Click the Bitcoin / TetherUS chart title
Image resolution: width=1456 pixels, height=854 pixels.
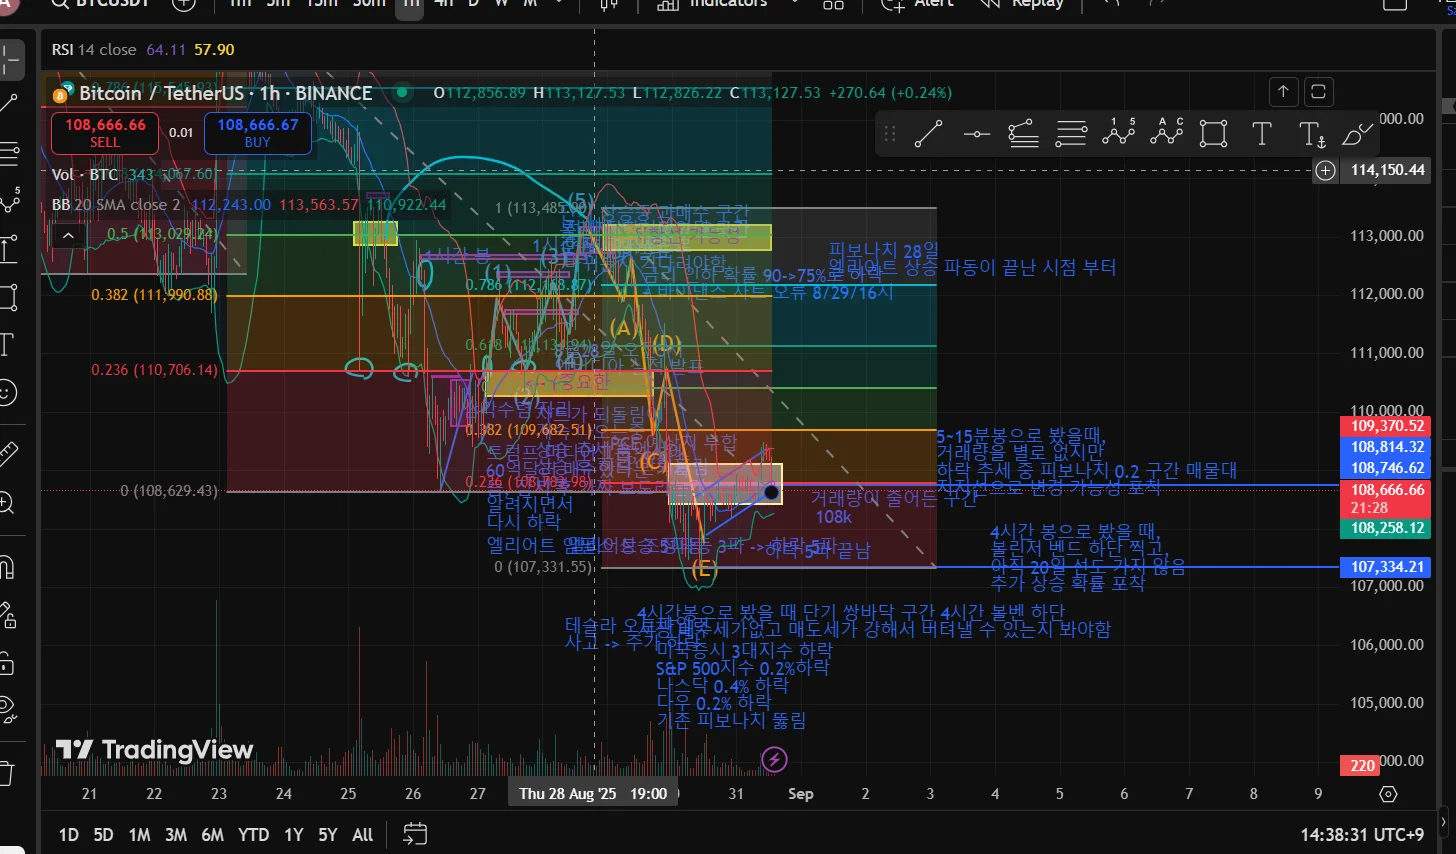coord(225,93)
